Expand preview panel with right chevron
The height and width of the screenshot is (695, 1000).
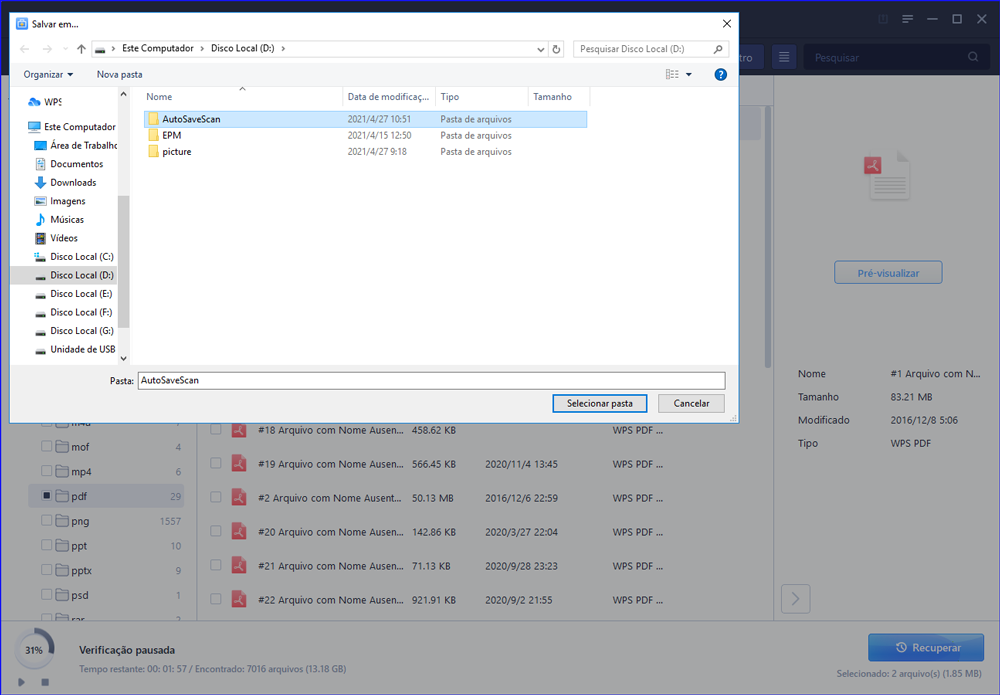coord(795,599)
